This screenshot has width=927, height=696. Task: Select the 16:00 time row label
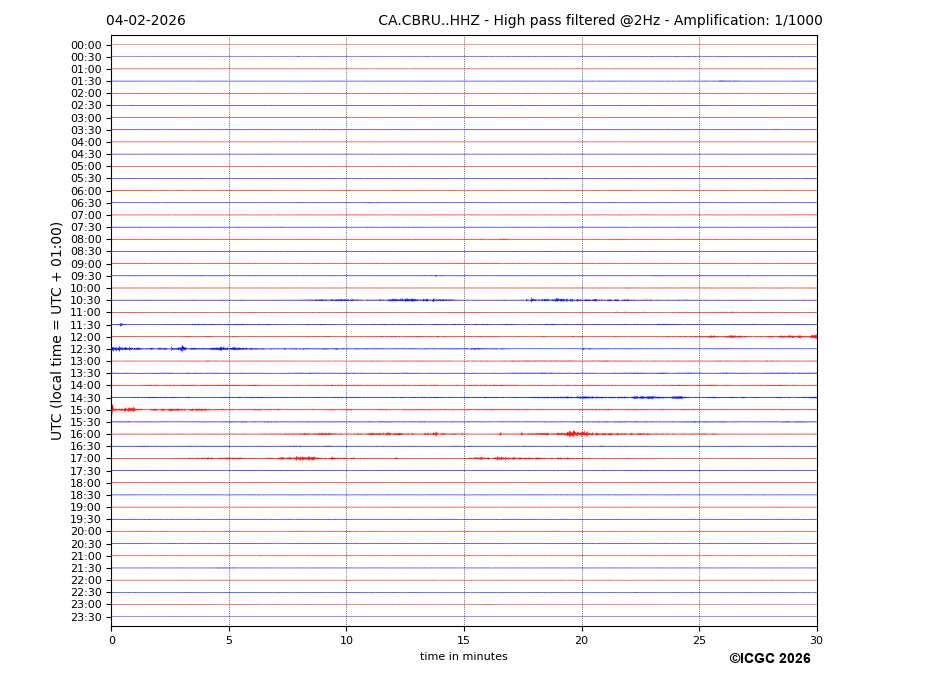point(85,434)
